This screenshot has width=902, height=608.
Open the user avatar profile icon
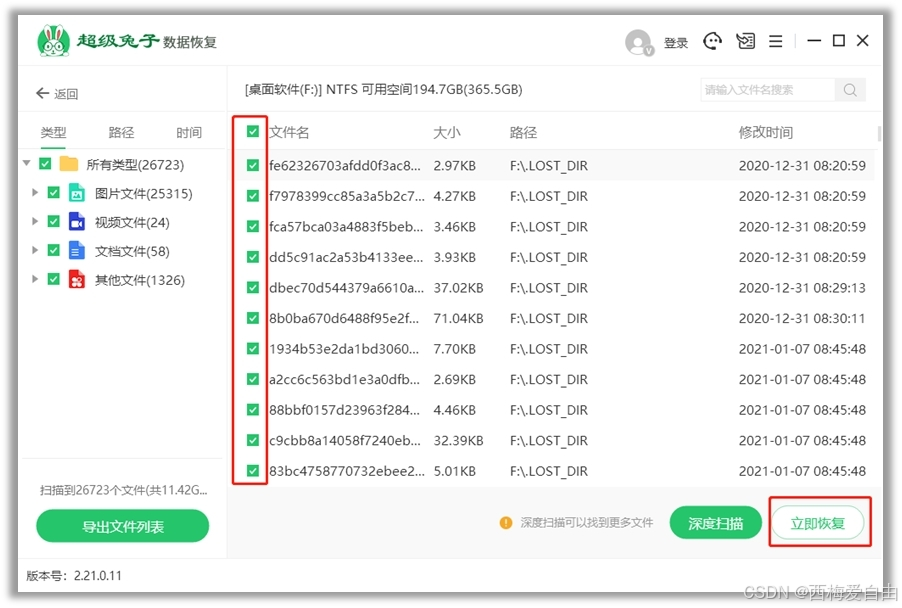639,42
